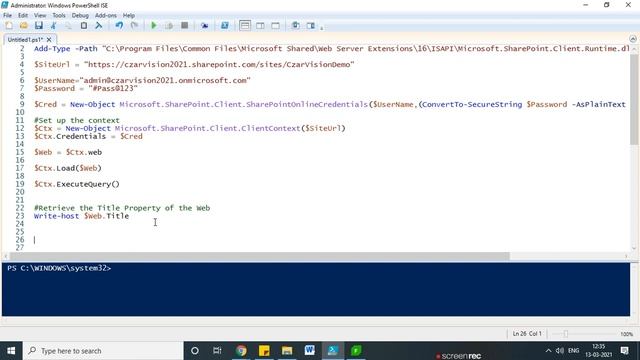This screenshot has width=640, height=360.
Task: Paste from clipboard icon
Action: (83, 26)
